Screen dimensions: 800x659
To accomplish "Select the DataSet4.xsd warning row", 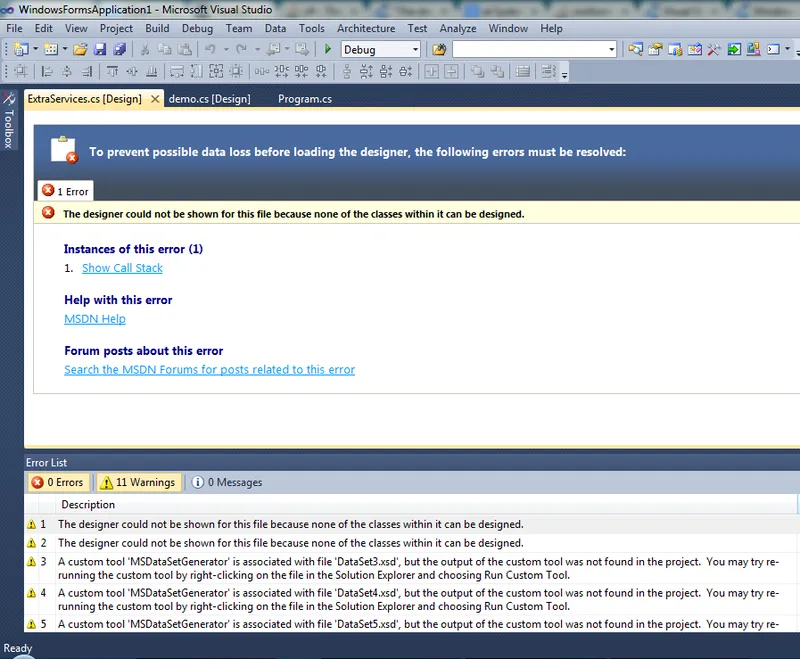I will click(411, 599).
